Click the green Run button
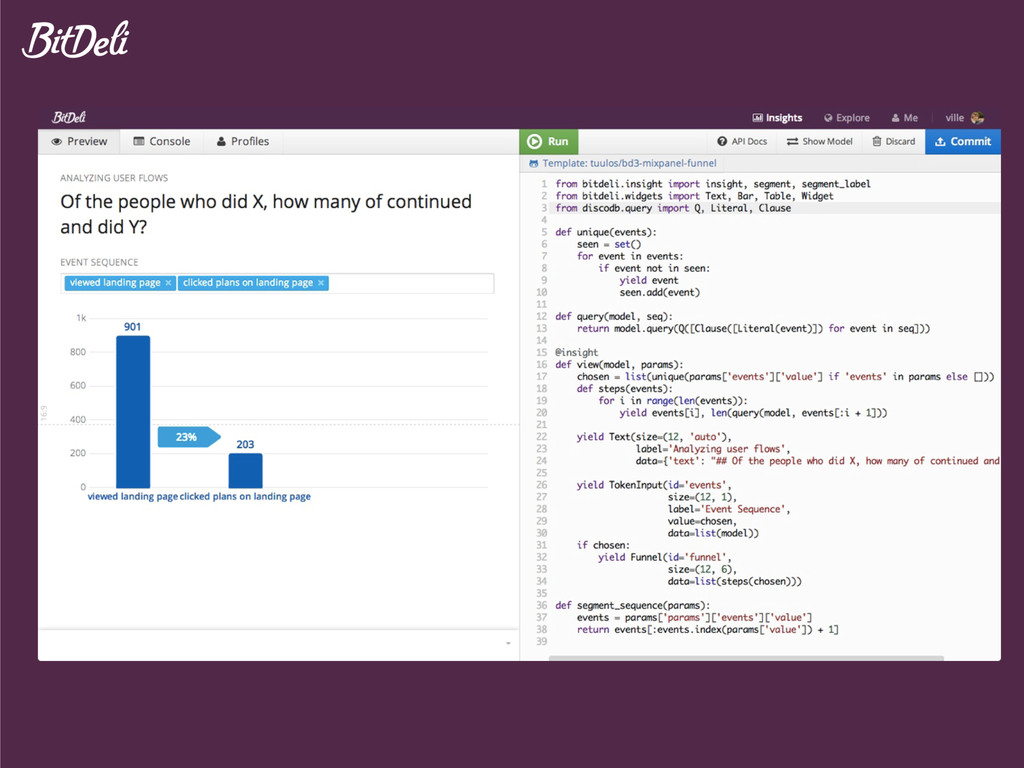 (549, 142)
